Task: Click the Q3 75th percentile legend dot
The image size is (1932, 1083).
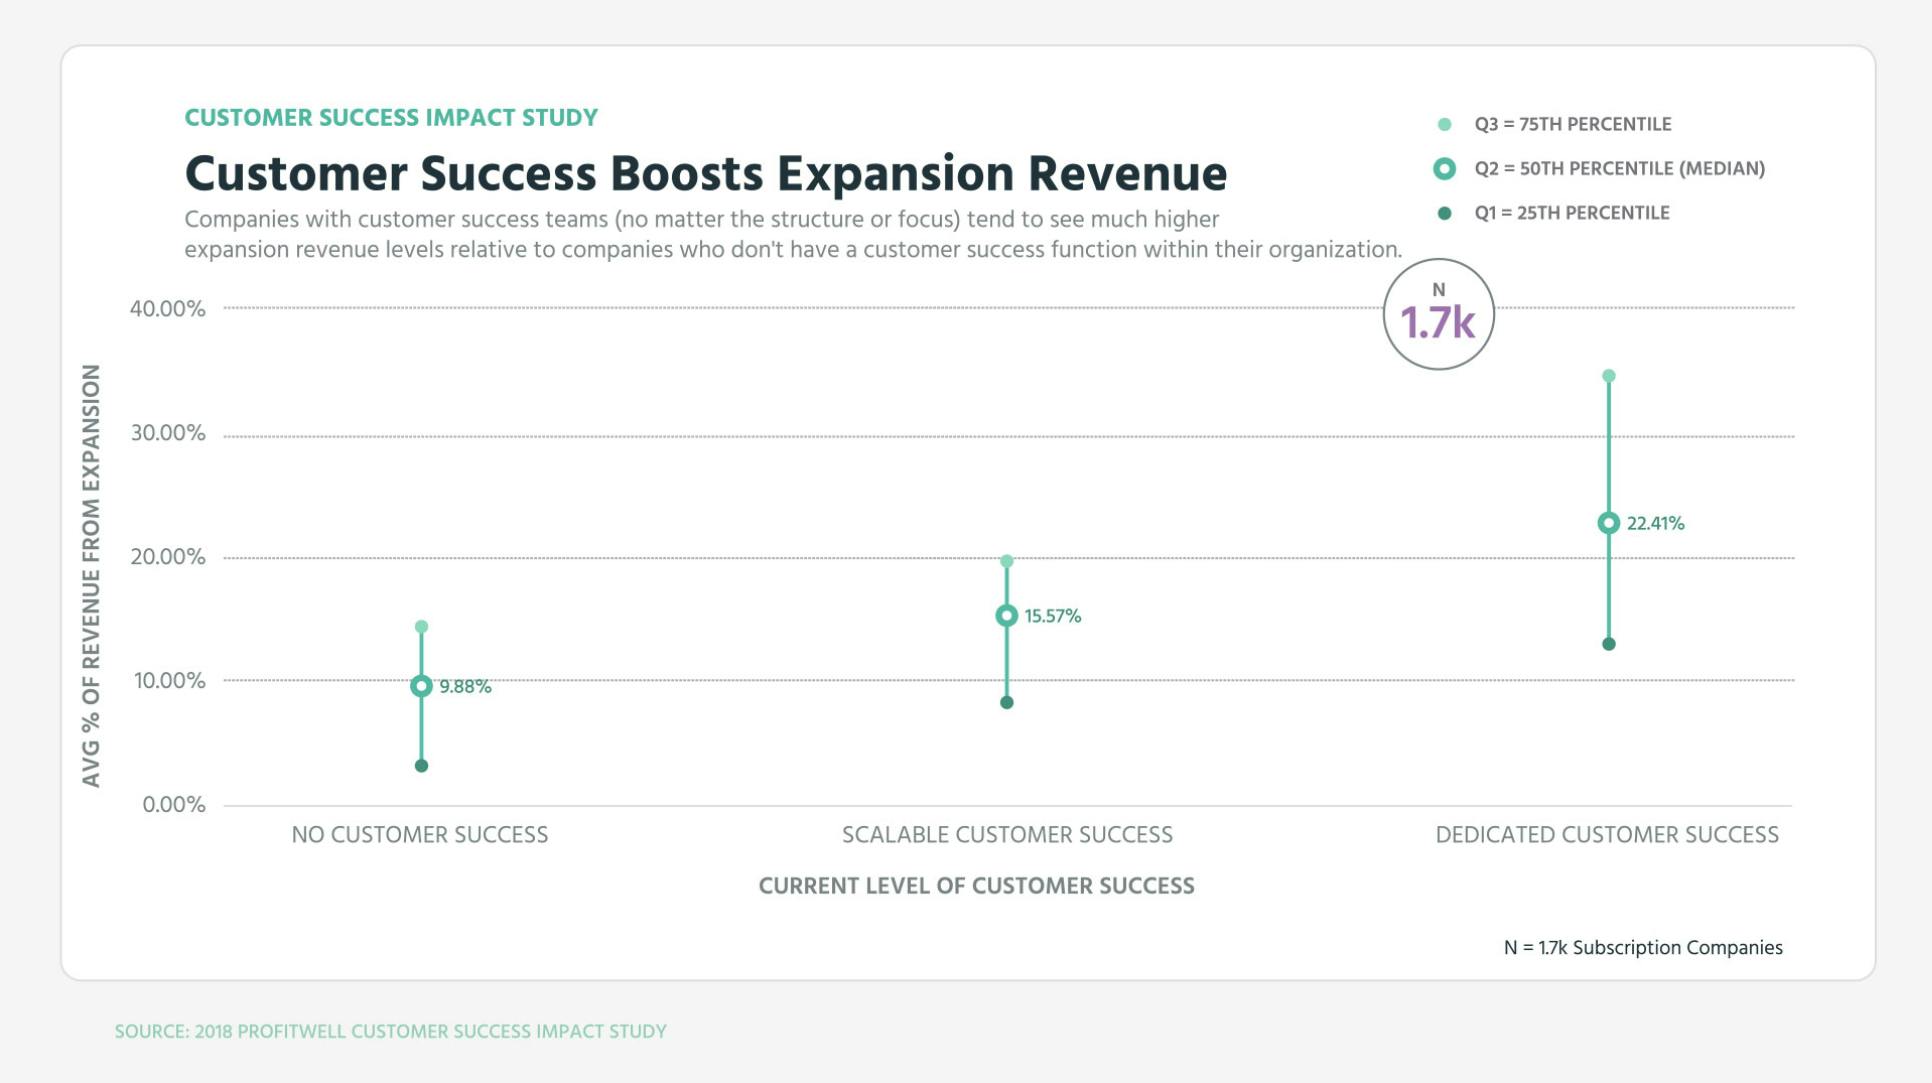Action: click(x=1442, y=124)
